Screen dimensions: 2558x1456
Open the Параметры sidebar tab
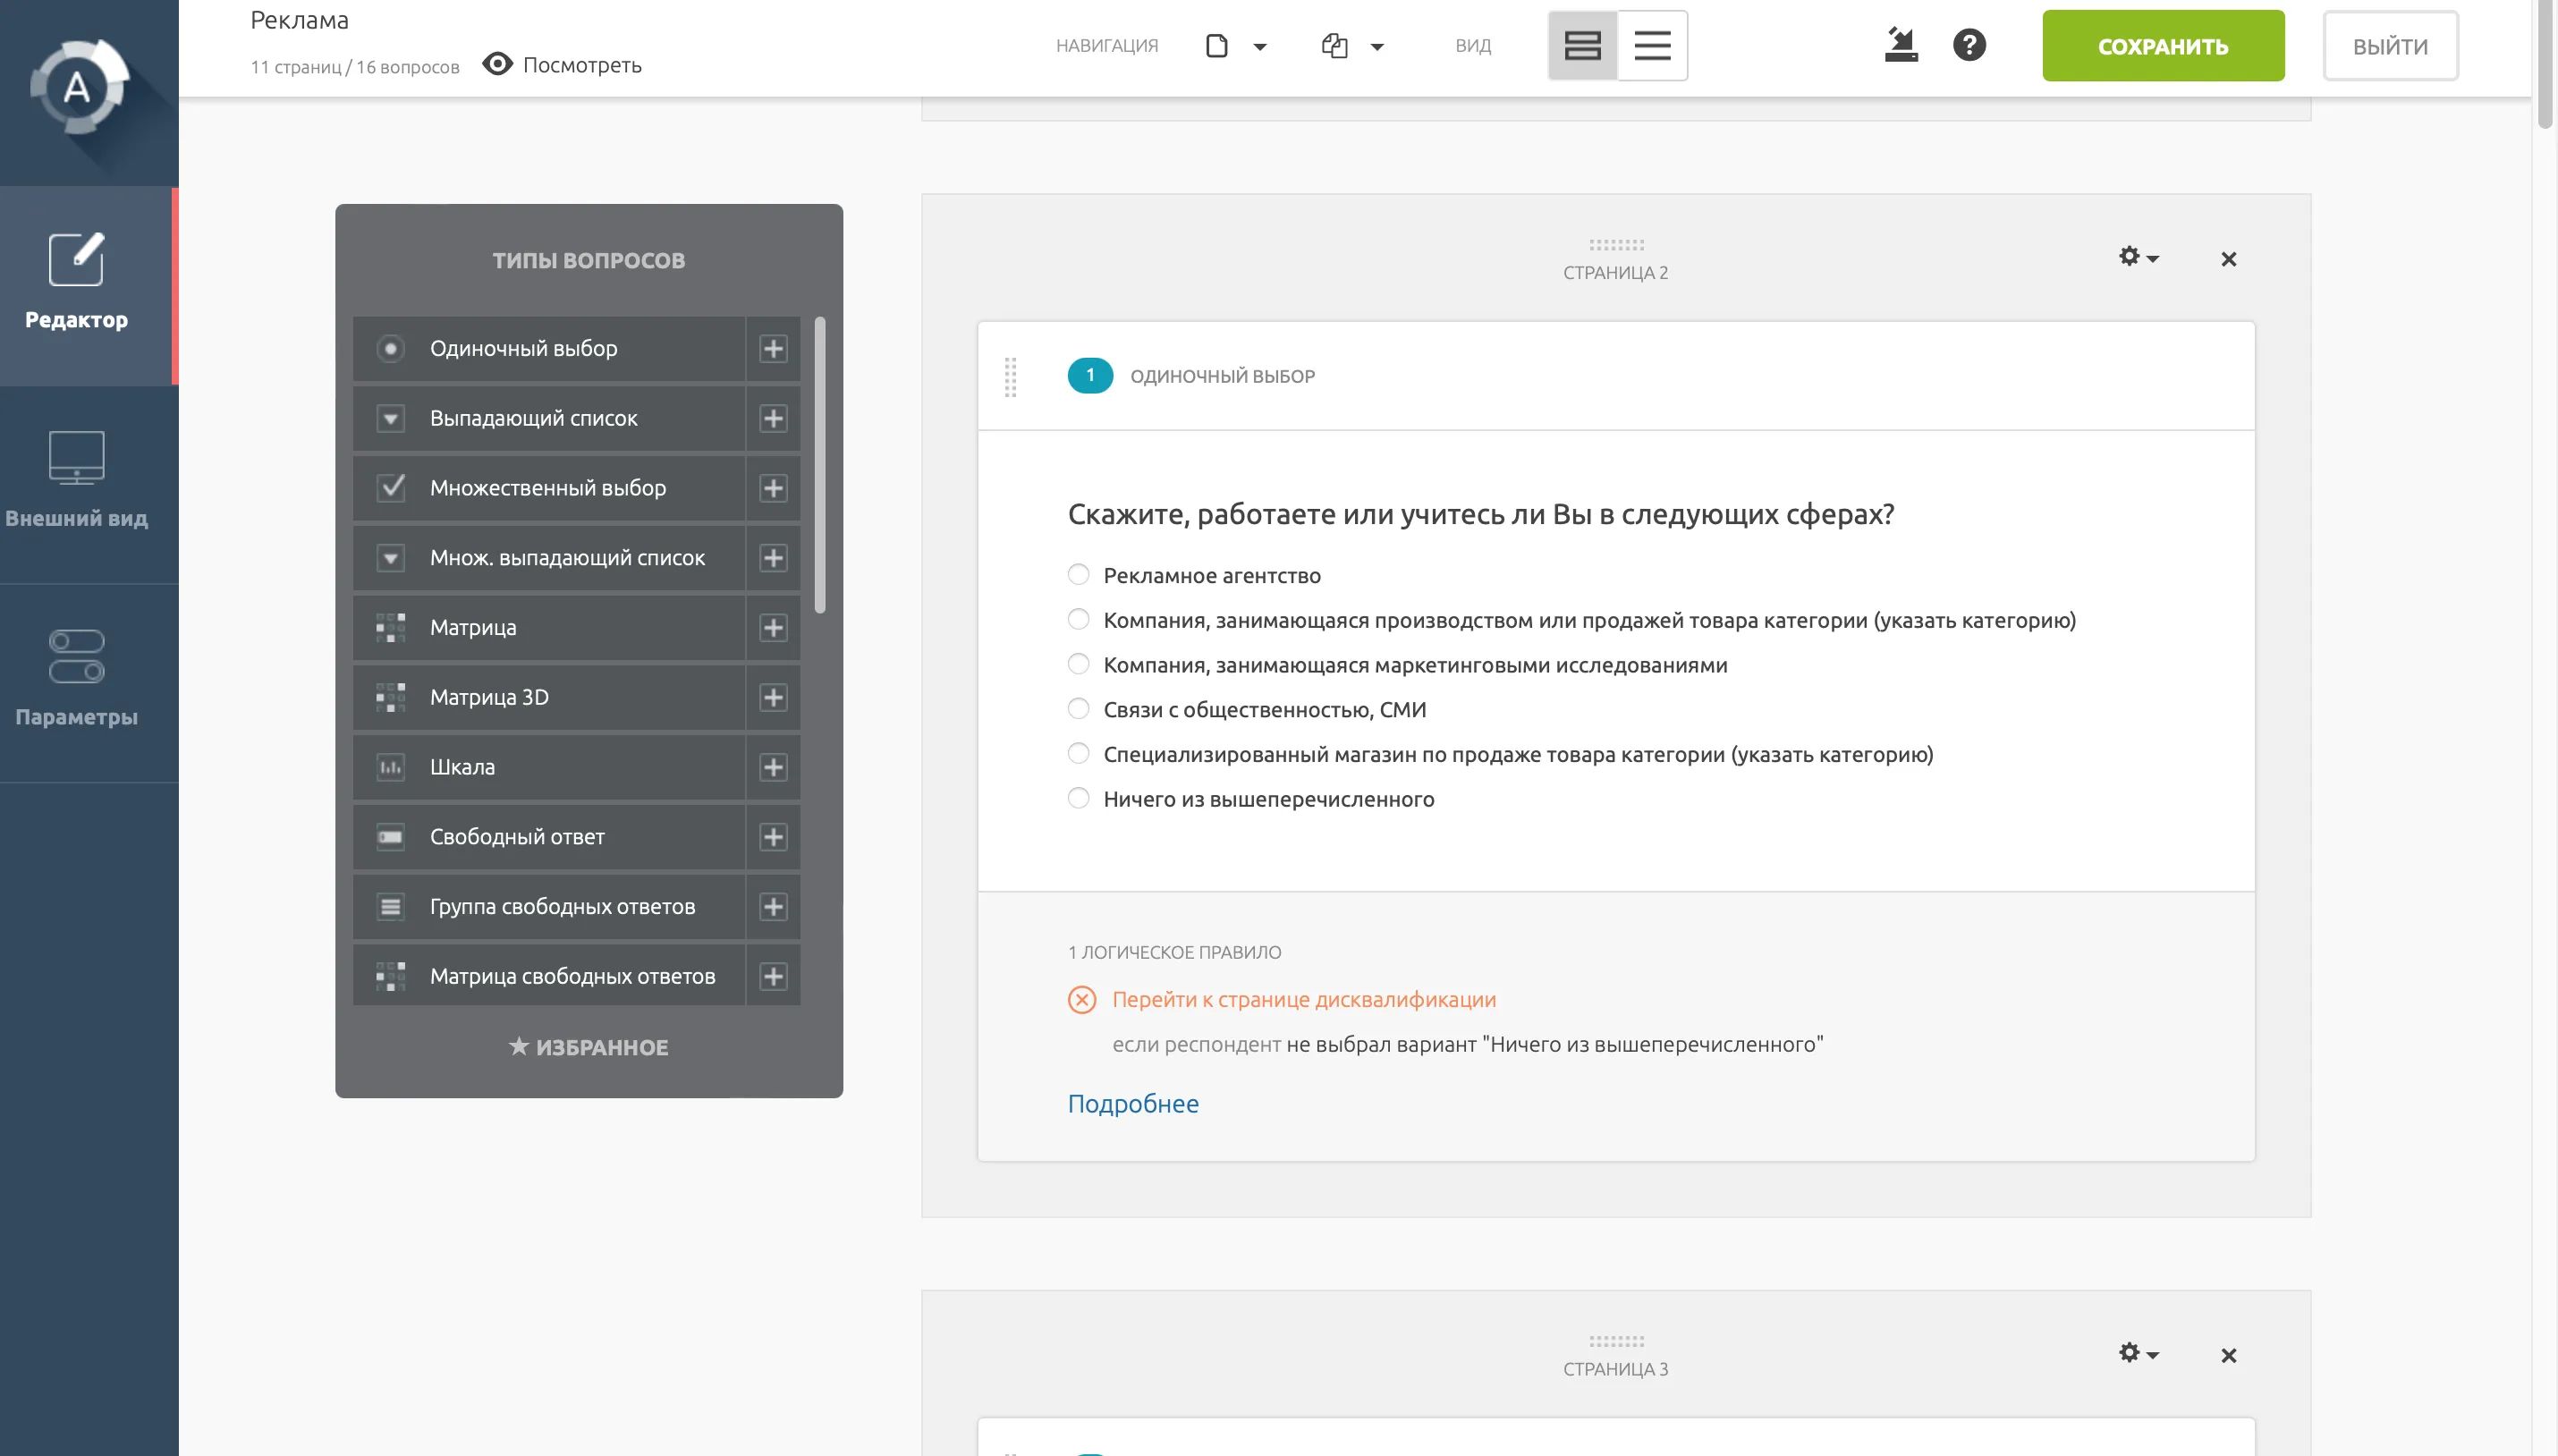tap(77, 678)
